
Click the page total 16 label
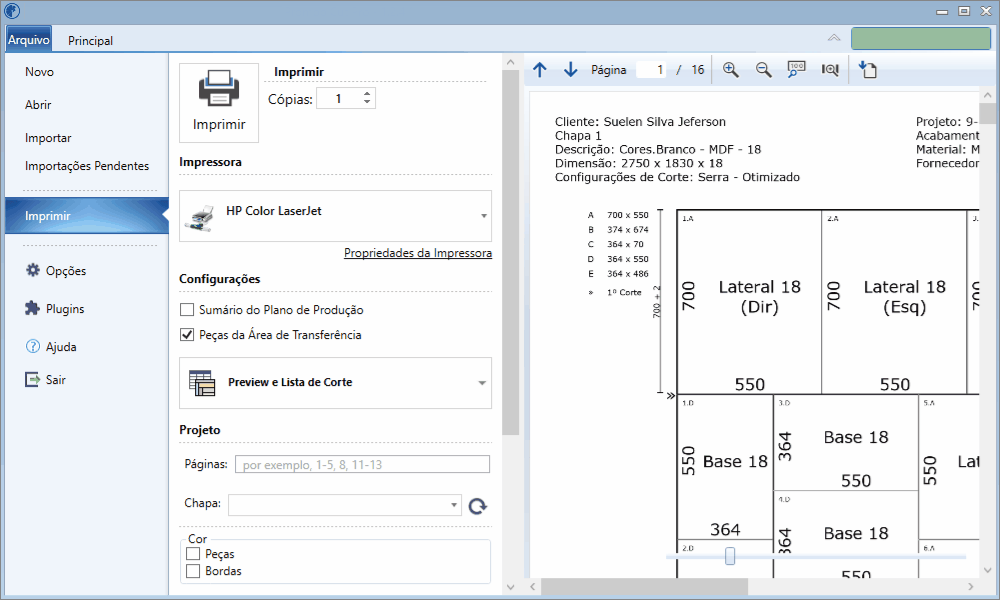(698, 70)
